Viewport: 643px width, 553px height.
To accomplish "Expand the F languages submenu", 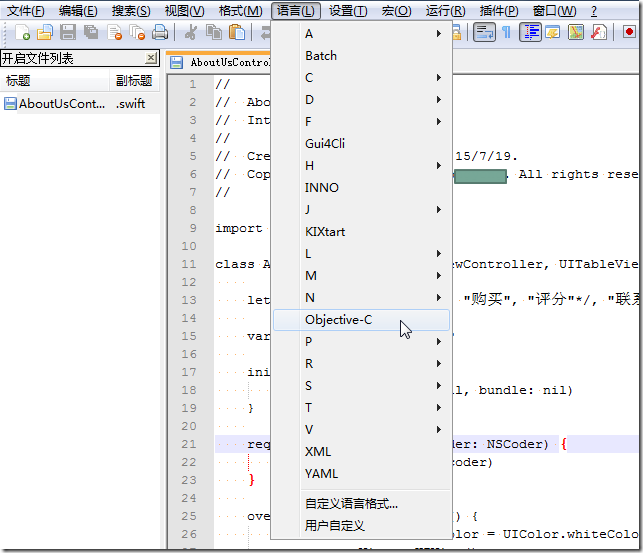I will point(361,122).
